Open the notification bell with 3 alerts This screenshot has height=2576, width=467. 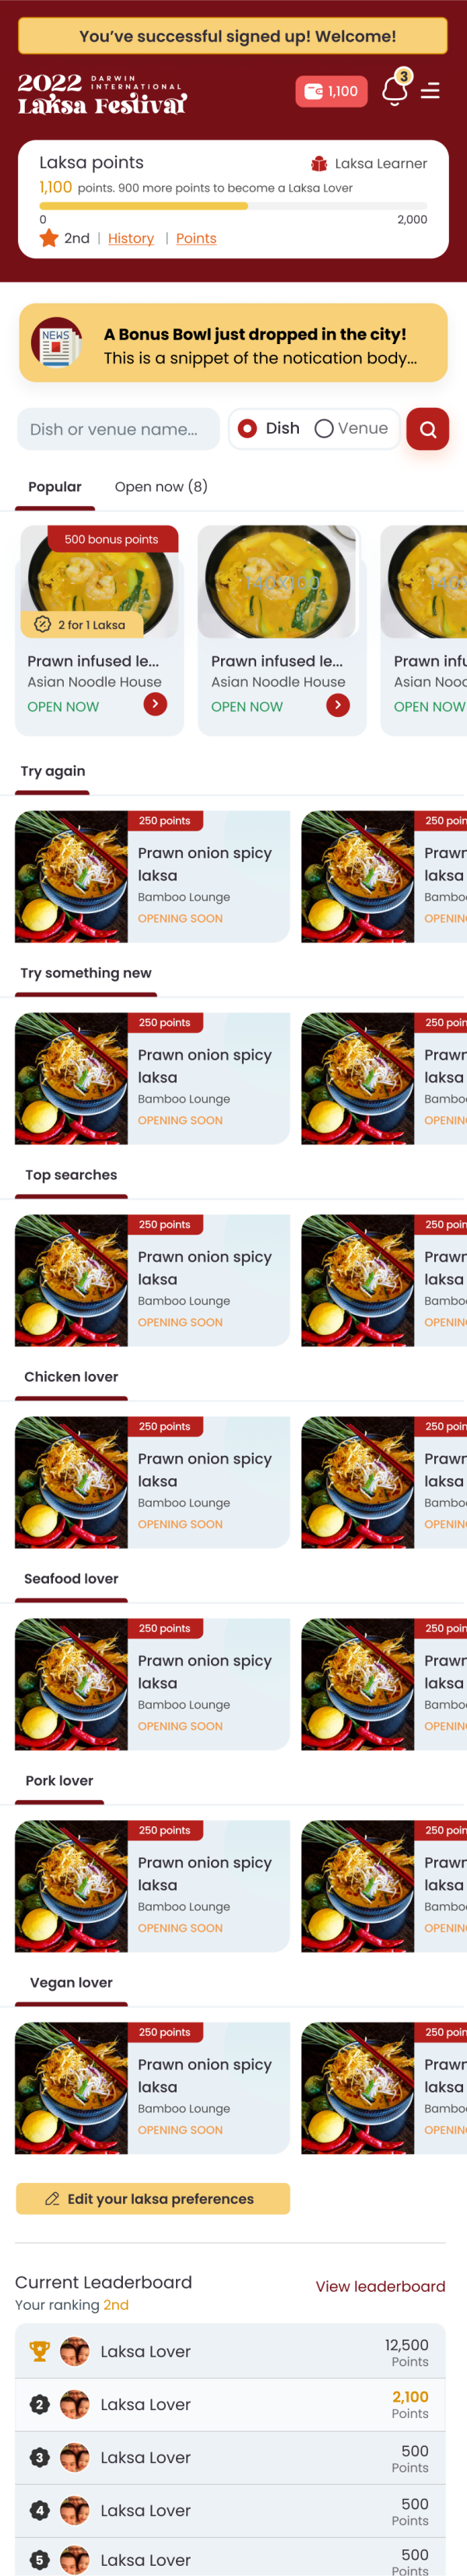click(x=394, y=90)
